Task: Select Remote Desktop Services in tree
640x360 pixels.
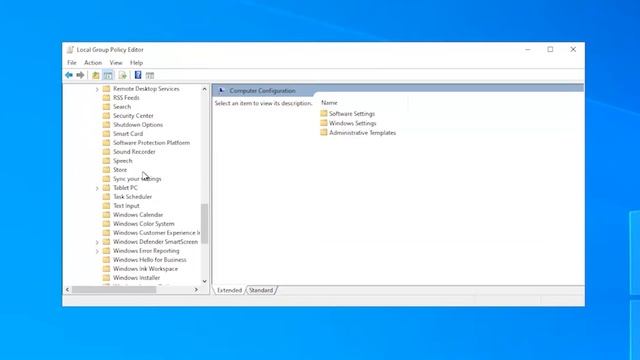Action: tap(146, 89)
